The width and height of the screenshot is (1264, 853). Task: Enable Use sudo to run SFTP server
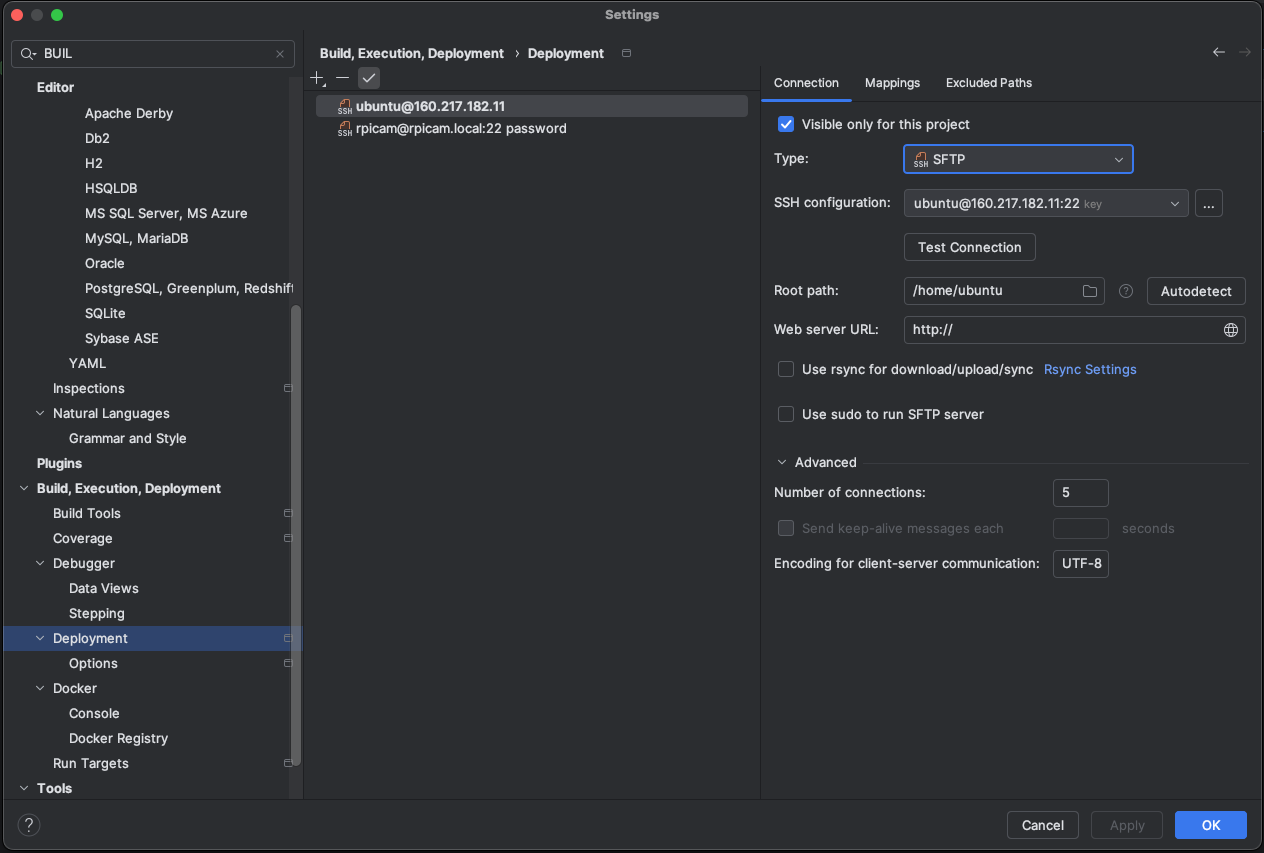786,414
